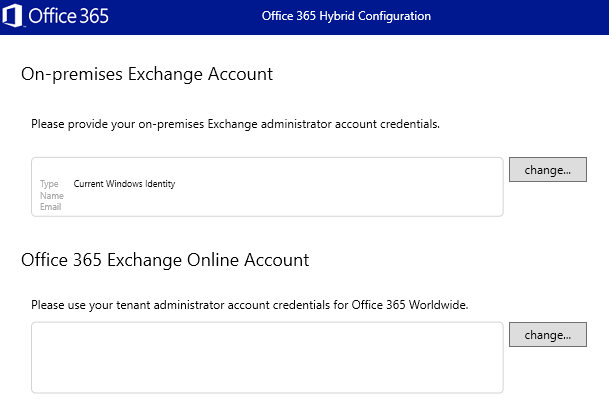The width and height of the screenshot is (609, 400).
Task: Select the empty Exchange Online credentials box
Action: pyautogui.click(x=267, y=357)
